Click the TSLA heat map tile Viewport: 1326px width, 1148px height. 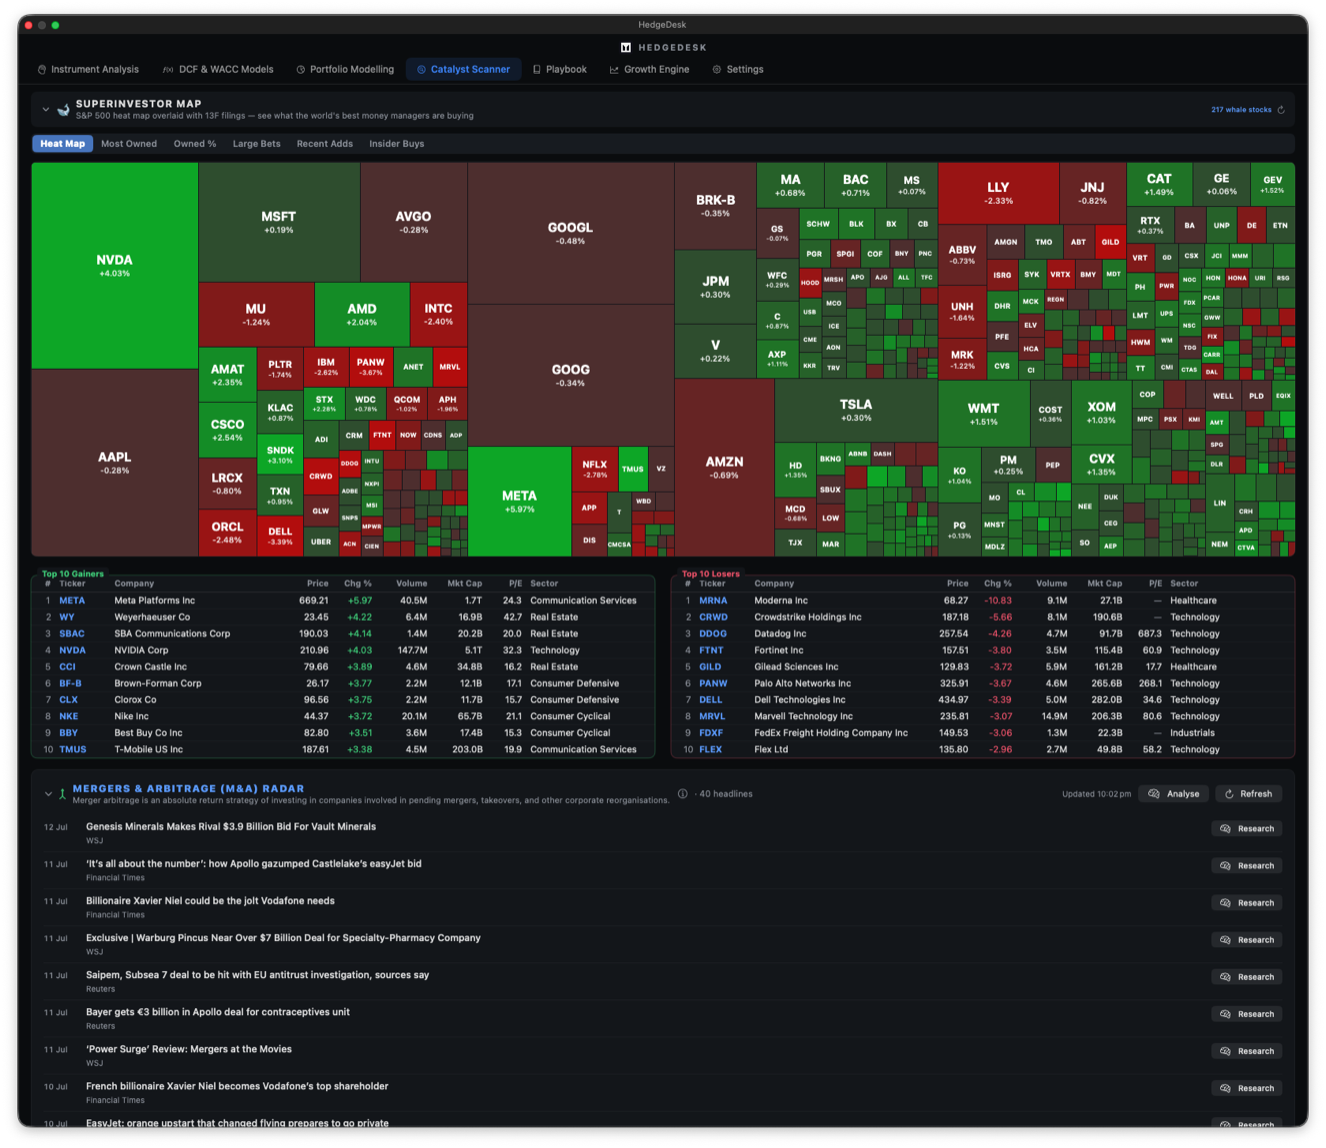[x=855, y=410]
